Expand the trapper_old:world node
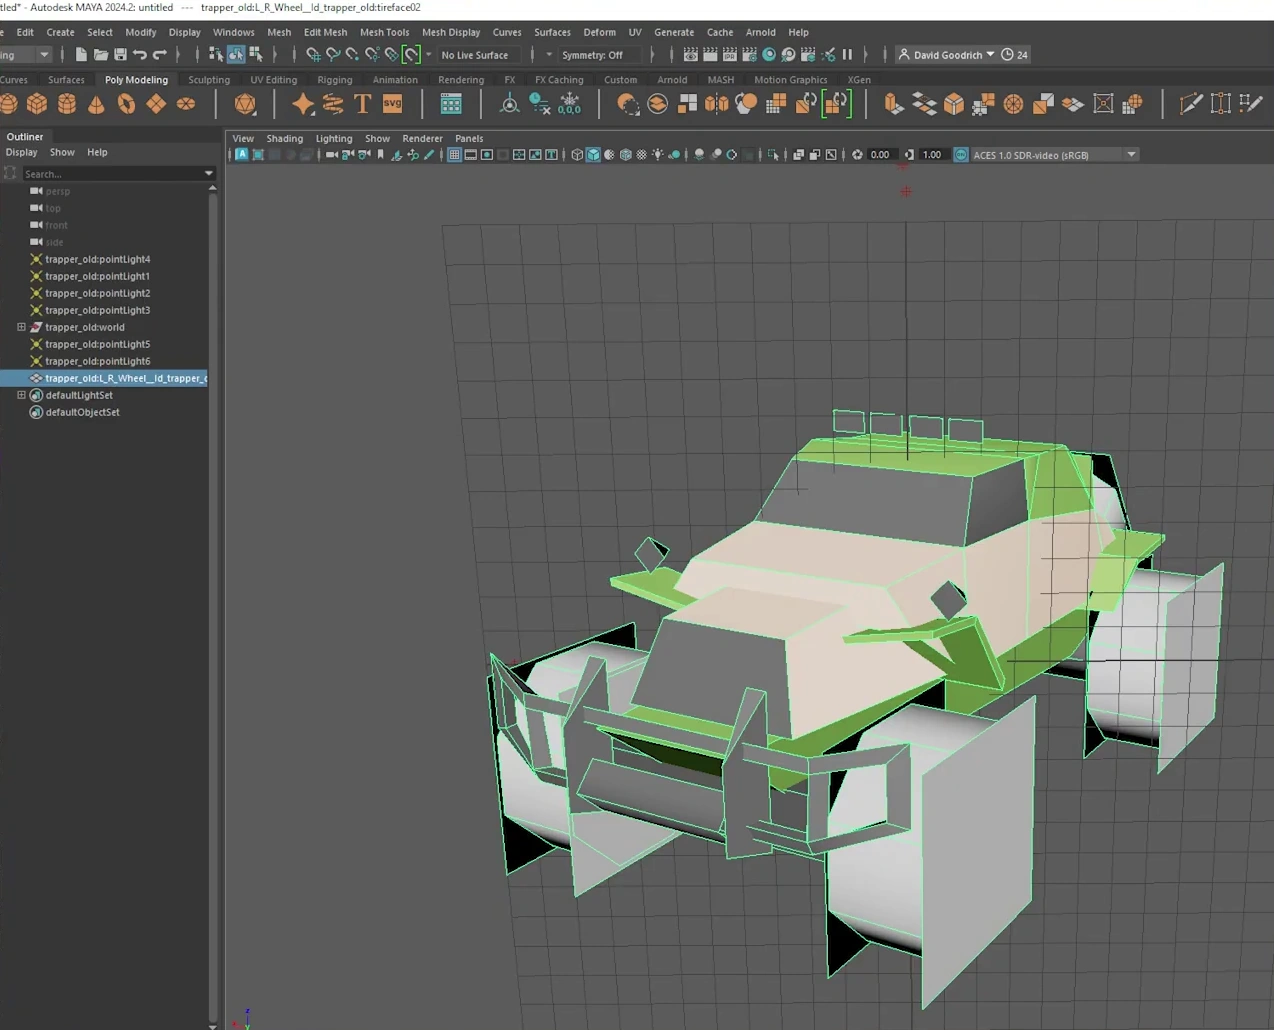Screen dimensions: 1274x1030 pyautogui.click(x=21, y=327)
